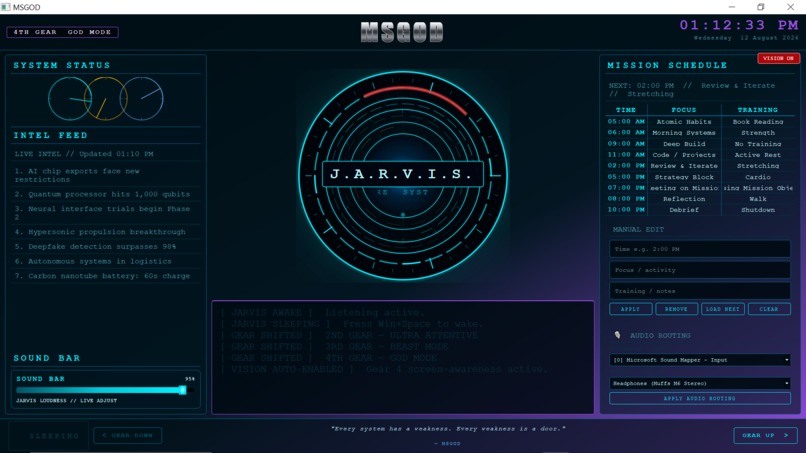
Task: Focus the Focus / activity input field
Action: (x=700, y=270)
